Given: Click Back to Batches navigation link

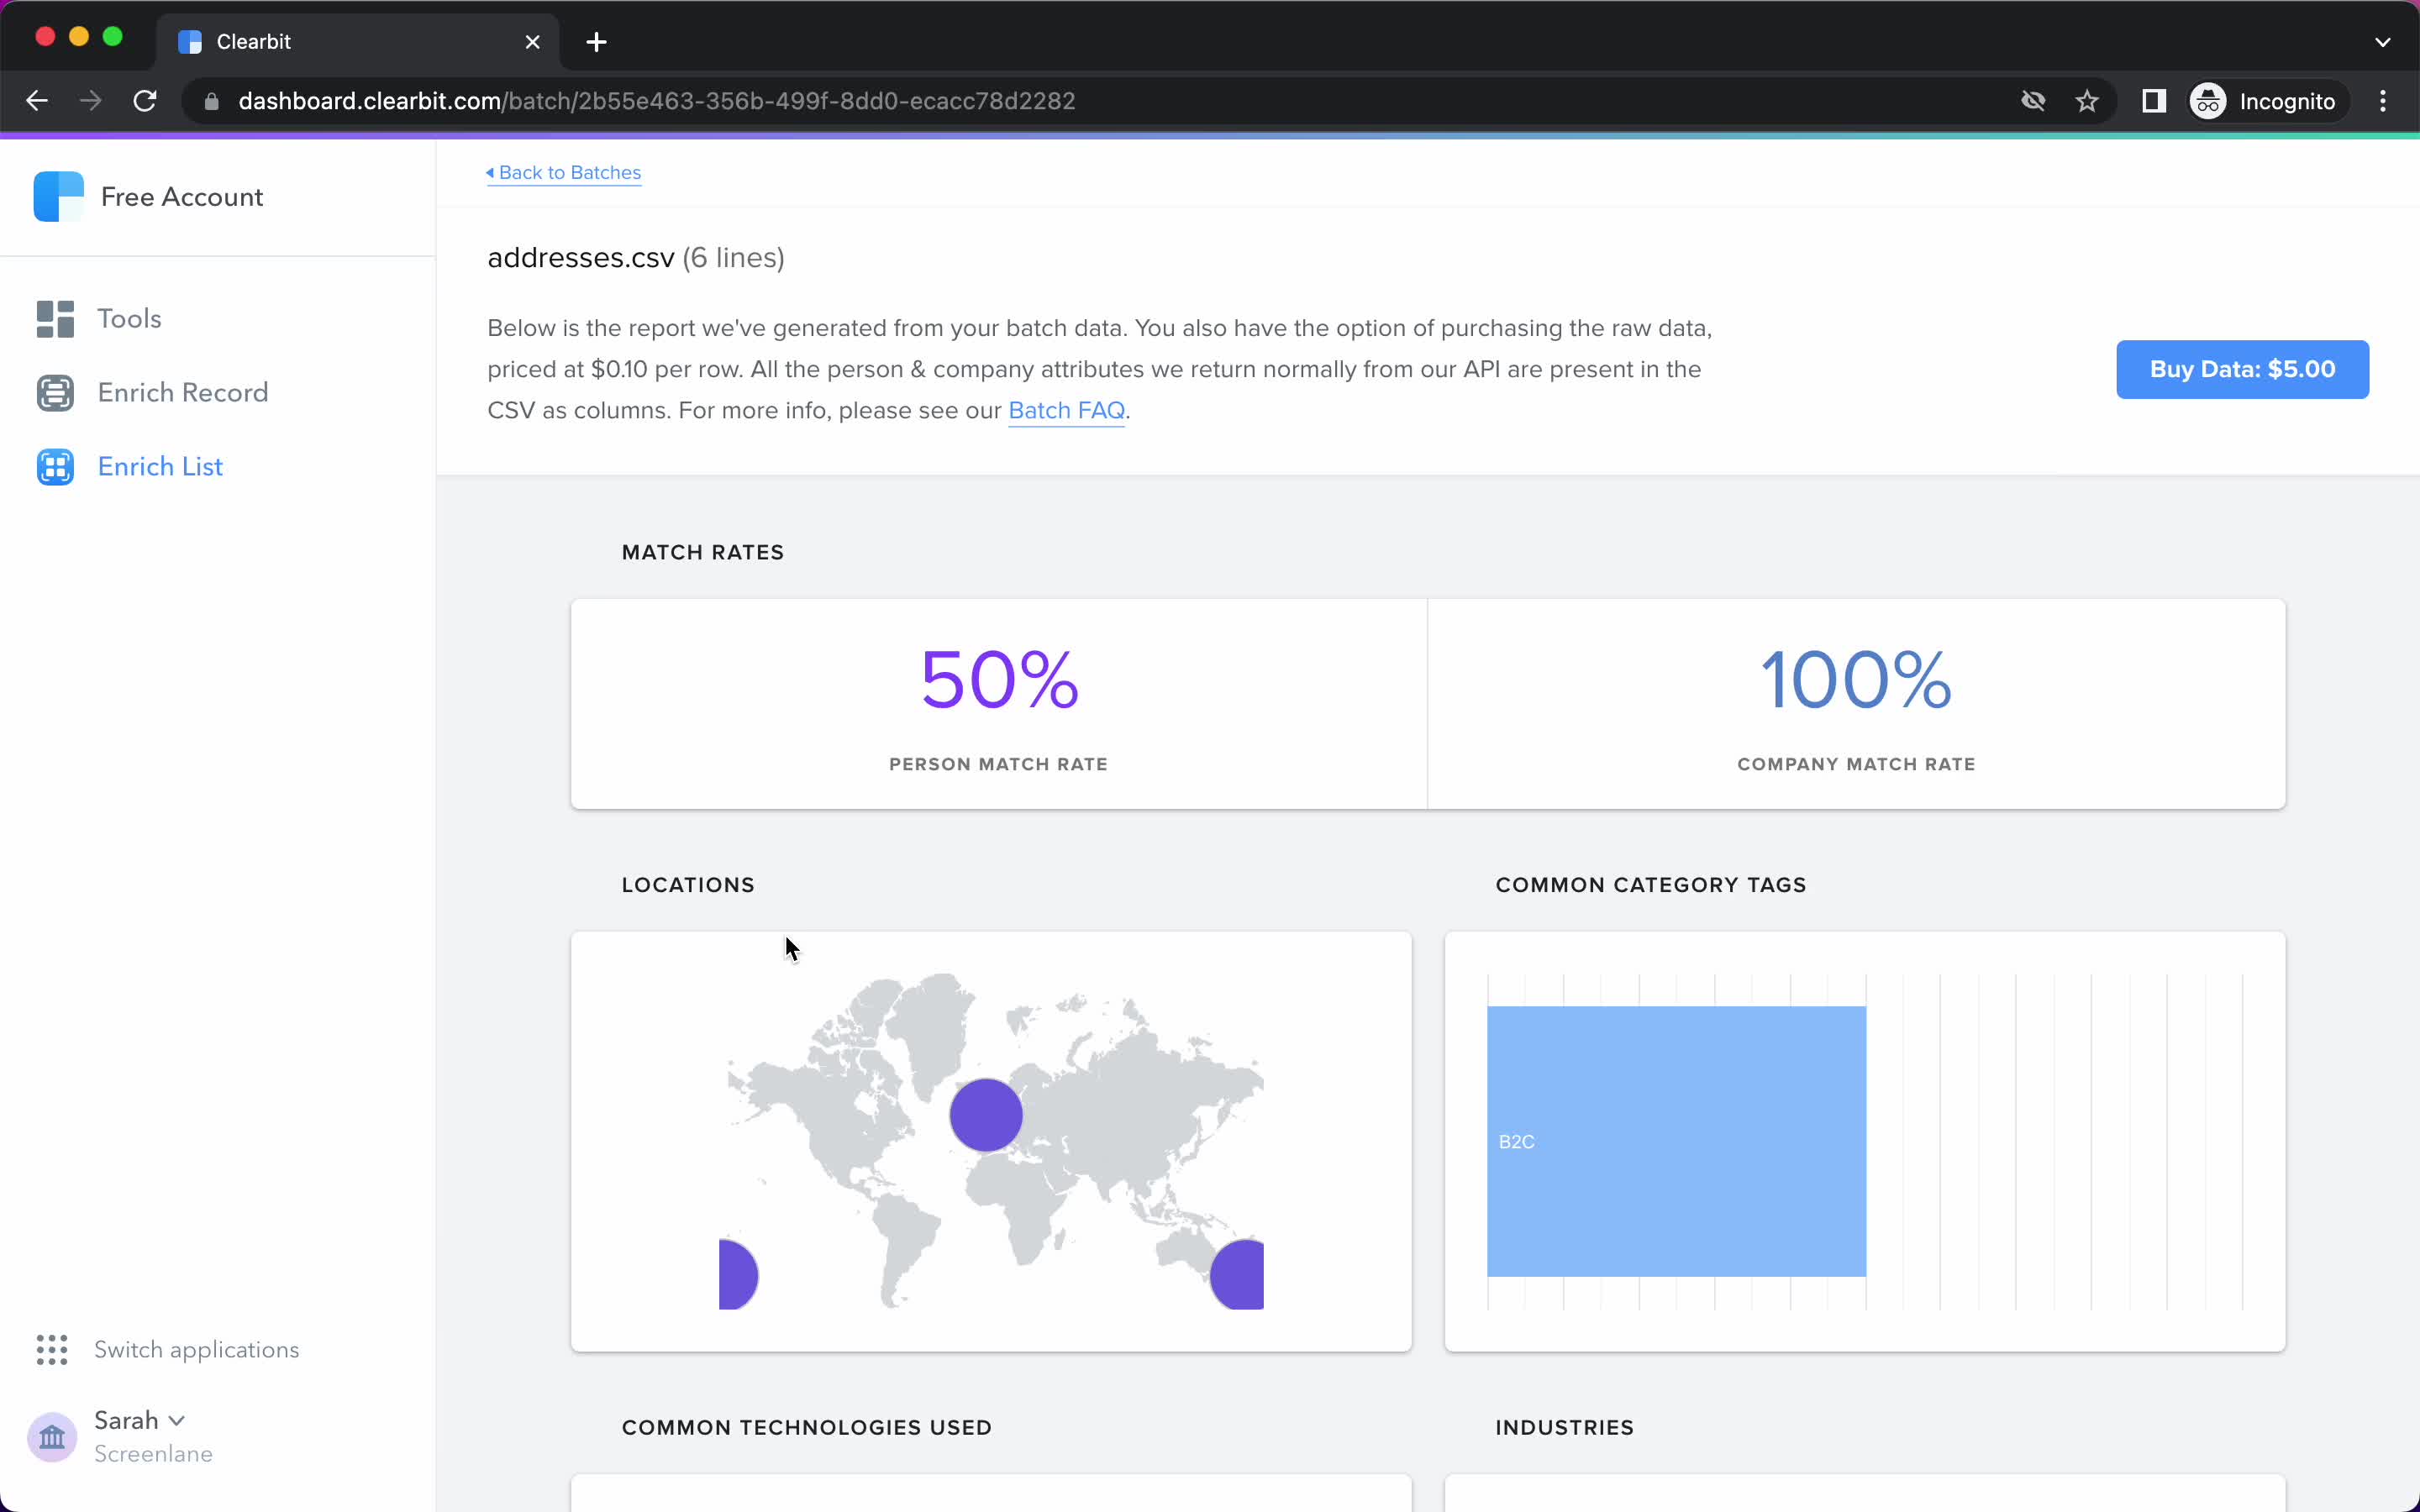Looking at the screenshot, I should click(563, 172).
